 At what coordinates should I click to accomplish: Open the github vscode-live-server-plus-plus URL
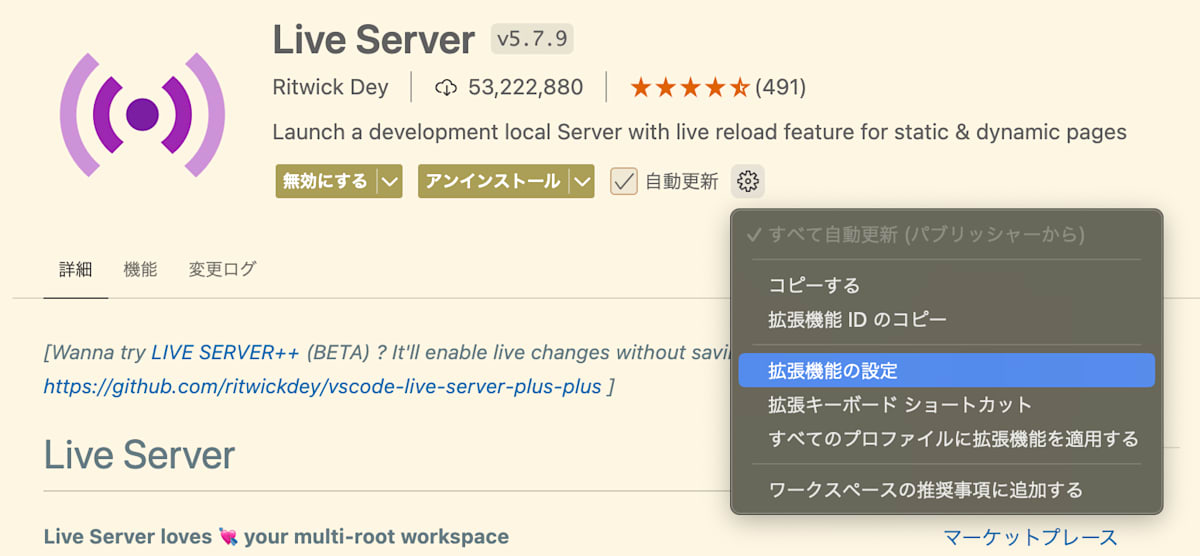pos(323,386)
